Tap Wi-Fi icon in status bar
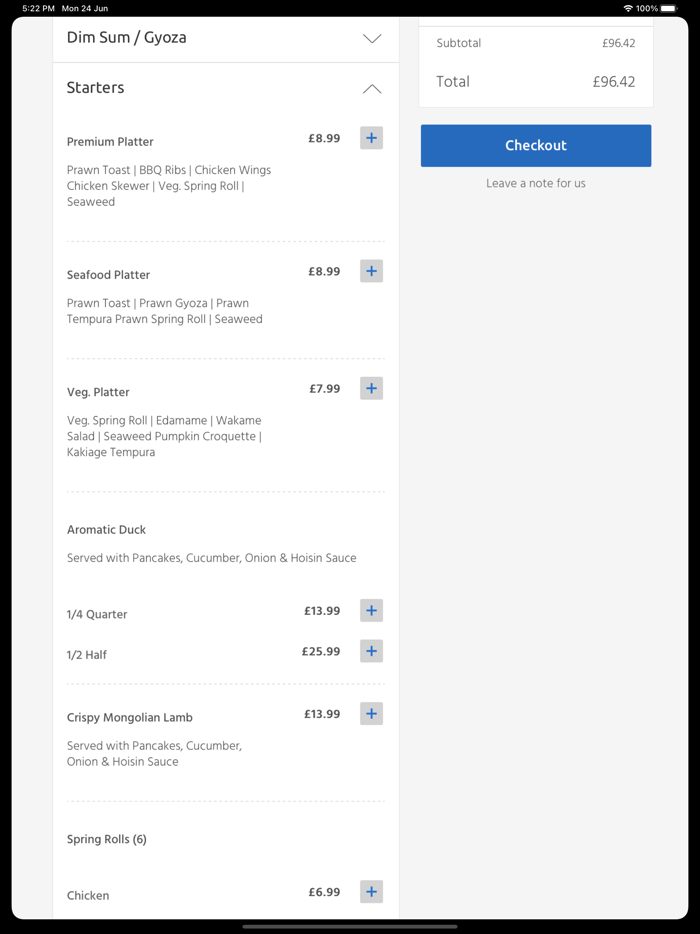This screenshot has width=700, height=934. click(628, 8)
